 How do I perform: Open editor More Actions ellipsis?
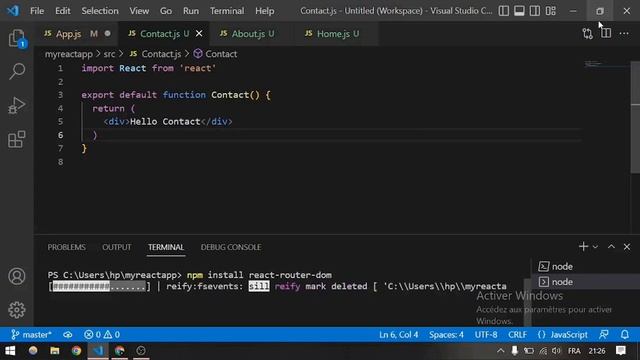624,33
